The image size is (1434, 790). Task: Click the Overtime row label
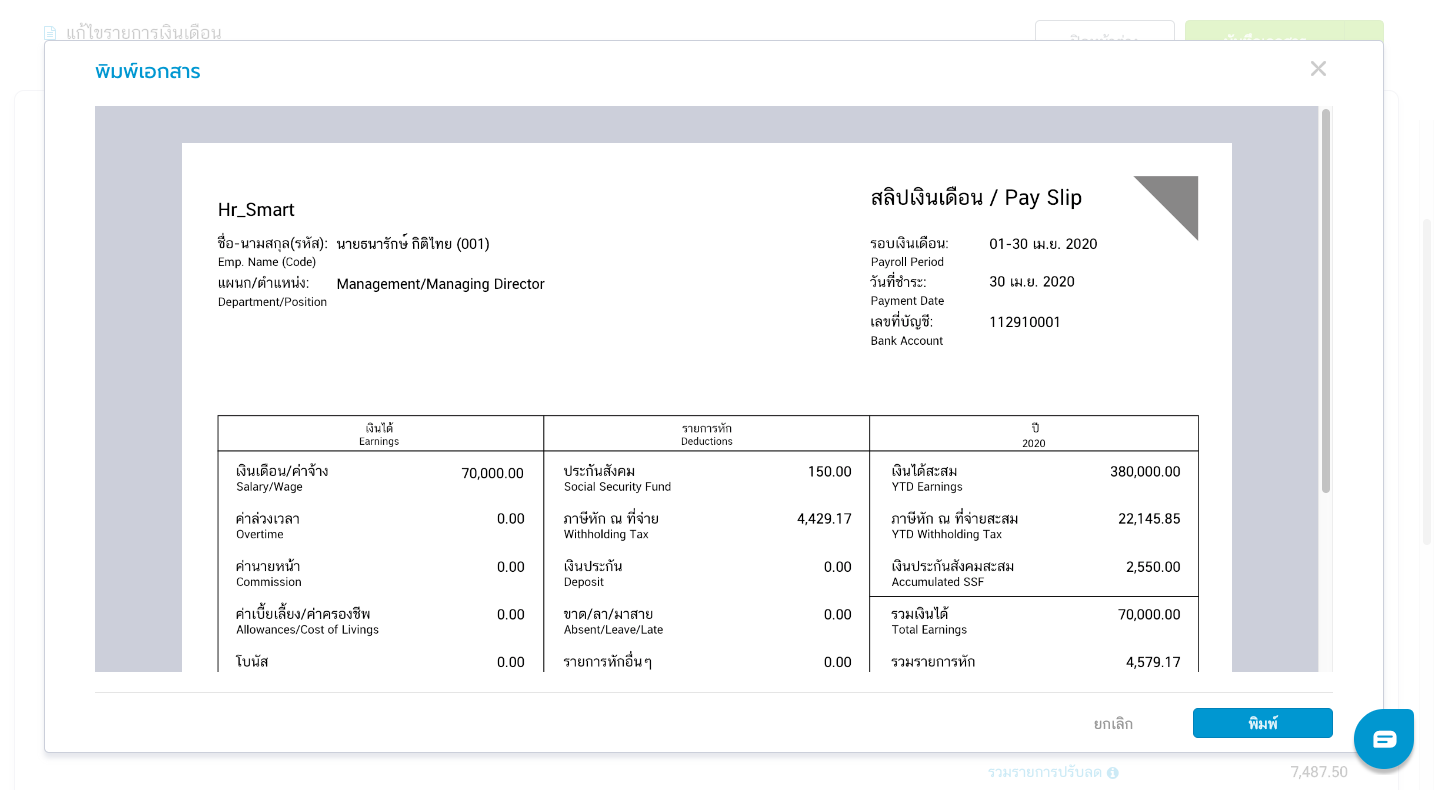pyautogui.click(x=268, y=526)
